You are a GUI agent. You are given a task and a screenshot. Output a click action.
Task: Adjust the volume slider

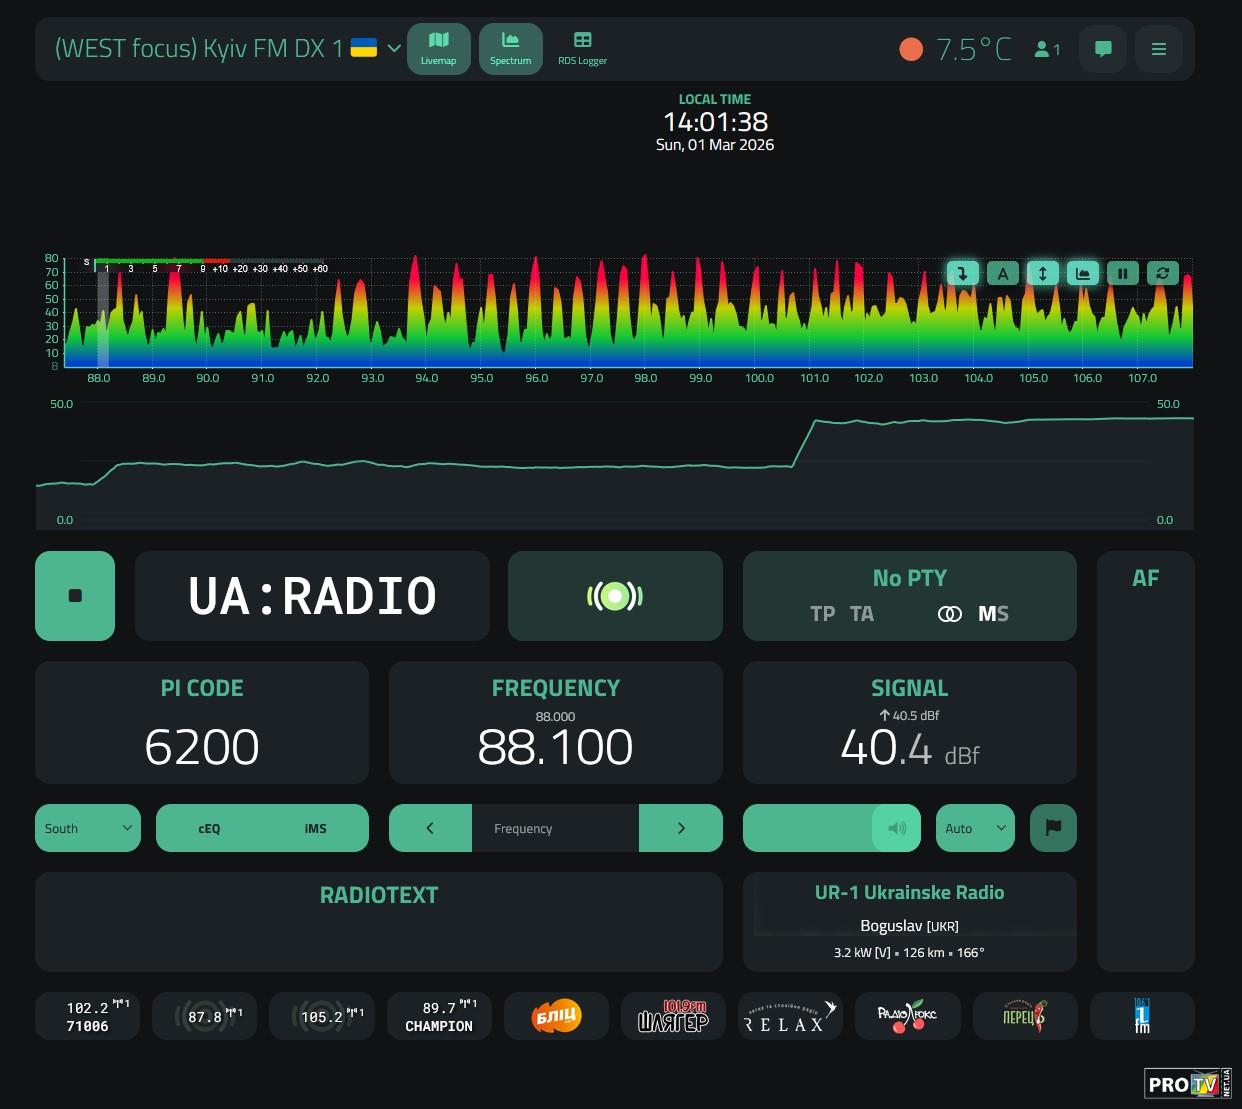tap(810, 828)
